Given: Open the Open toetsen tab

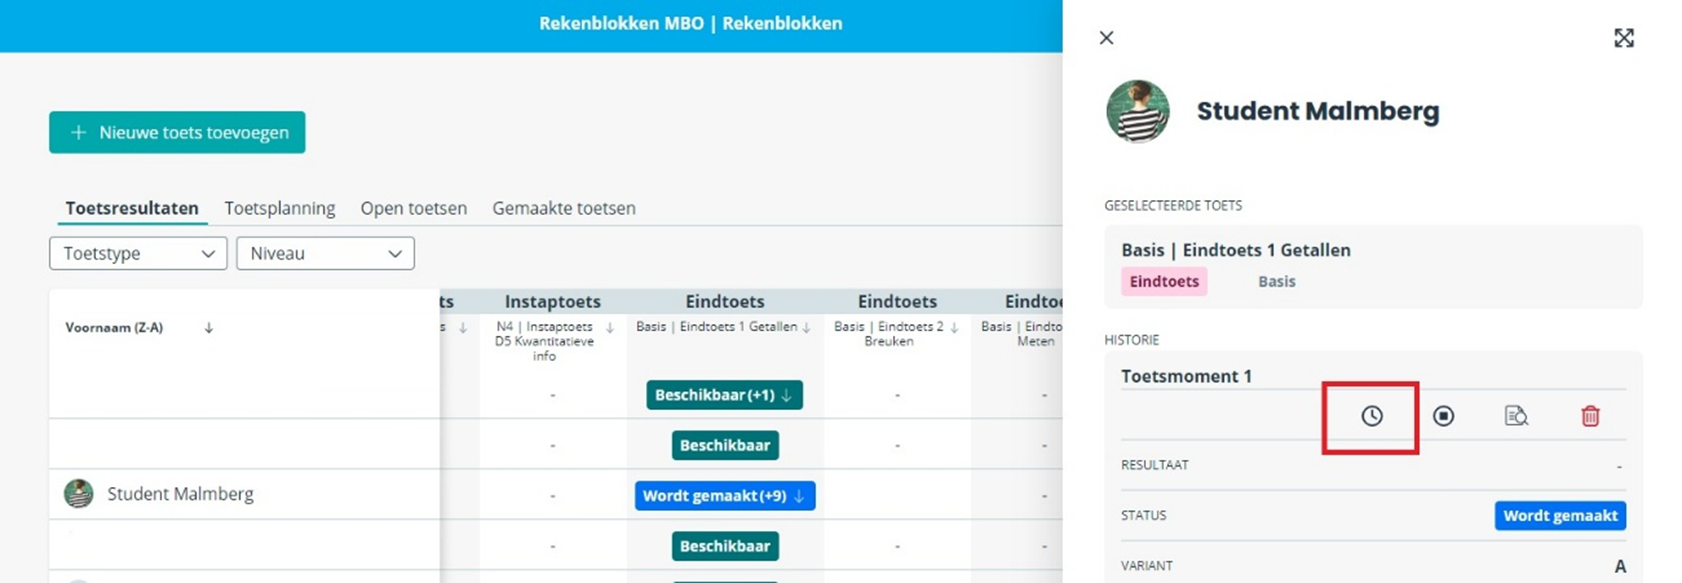Looking at the screenshot, I should [413, 208].
